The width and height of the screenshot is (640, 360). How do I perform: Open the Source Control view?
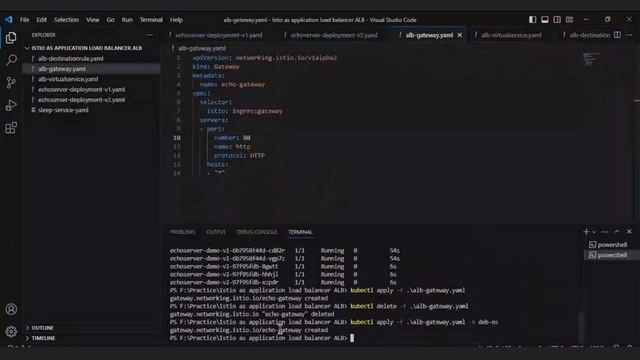coord(11,82)
